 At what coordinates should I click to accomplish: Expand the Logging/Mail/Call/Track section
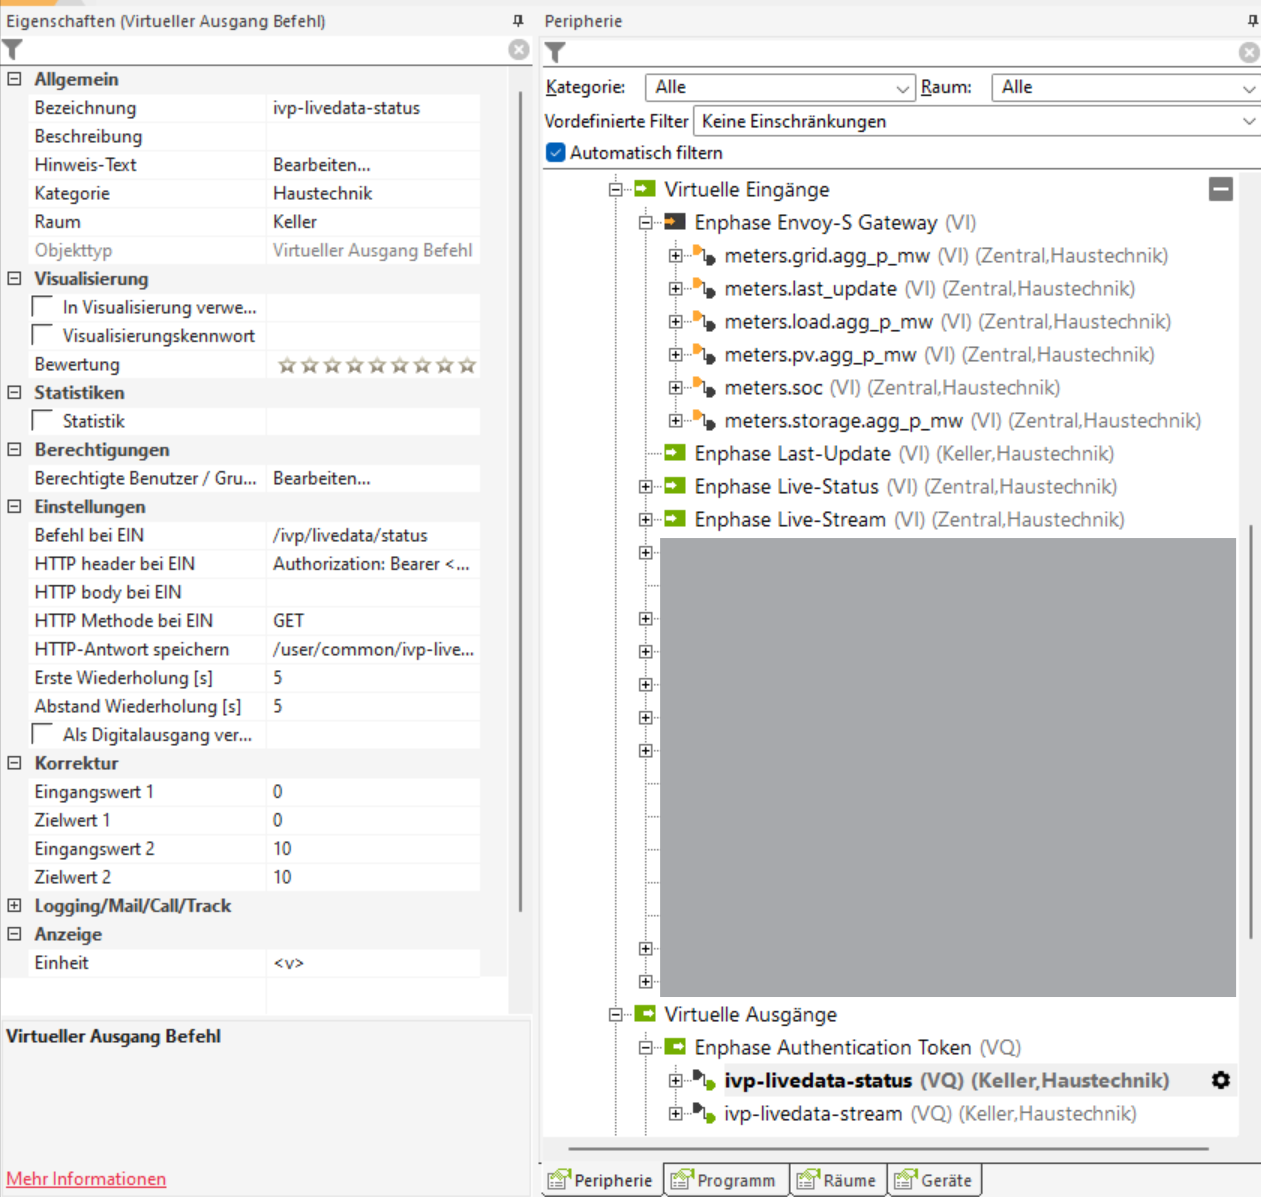pyautogui.click(x=14, y=905)
